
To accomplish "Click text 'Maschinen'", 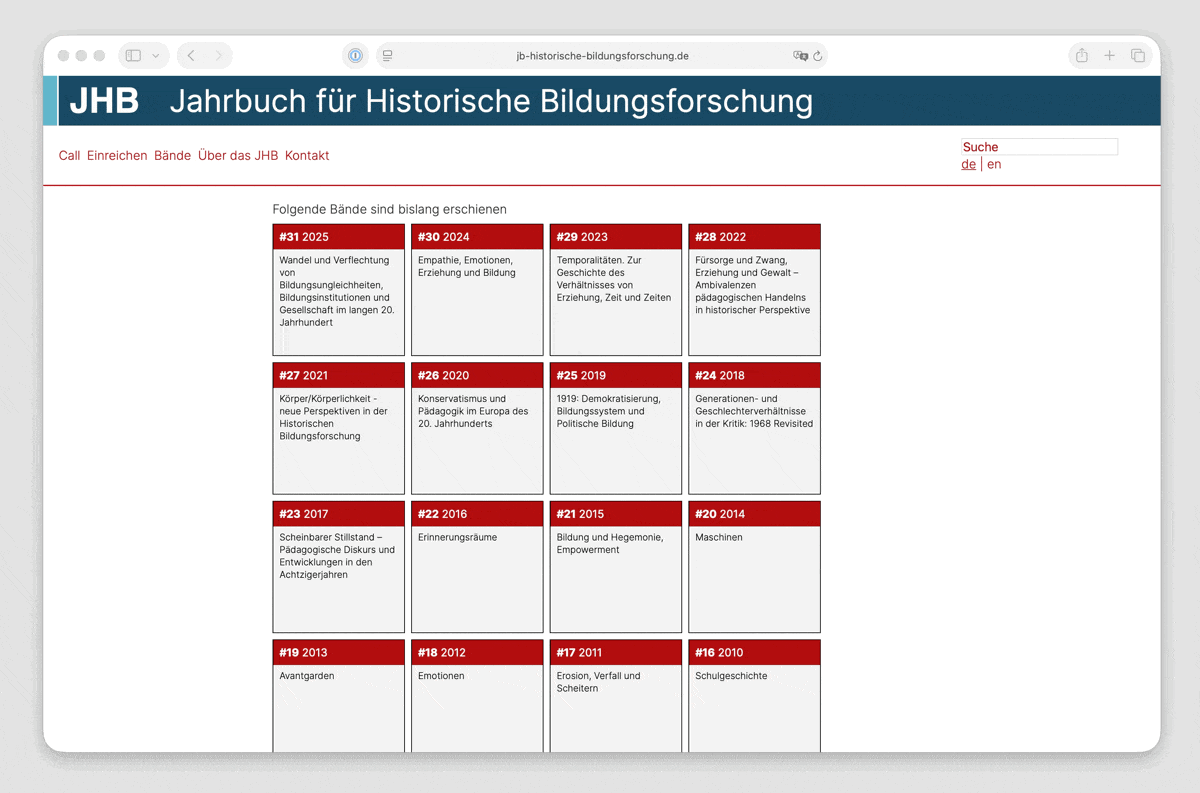I will [719, 538].
